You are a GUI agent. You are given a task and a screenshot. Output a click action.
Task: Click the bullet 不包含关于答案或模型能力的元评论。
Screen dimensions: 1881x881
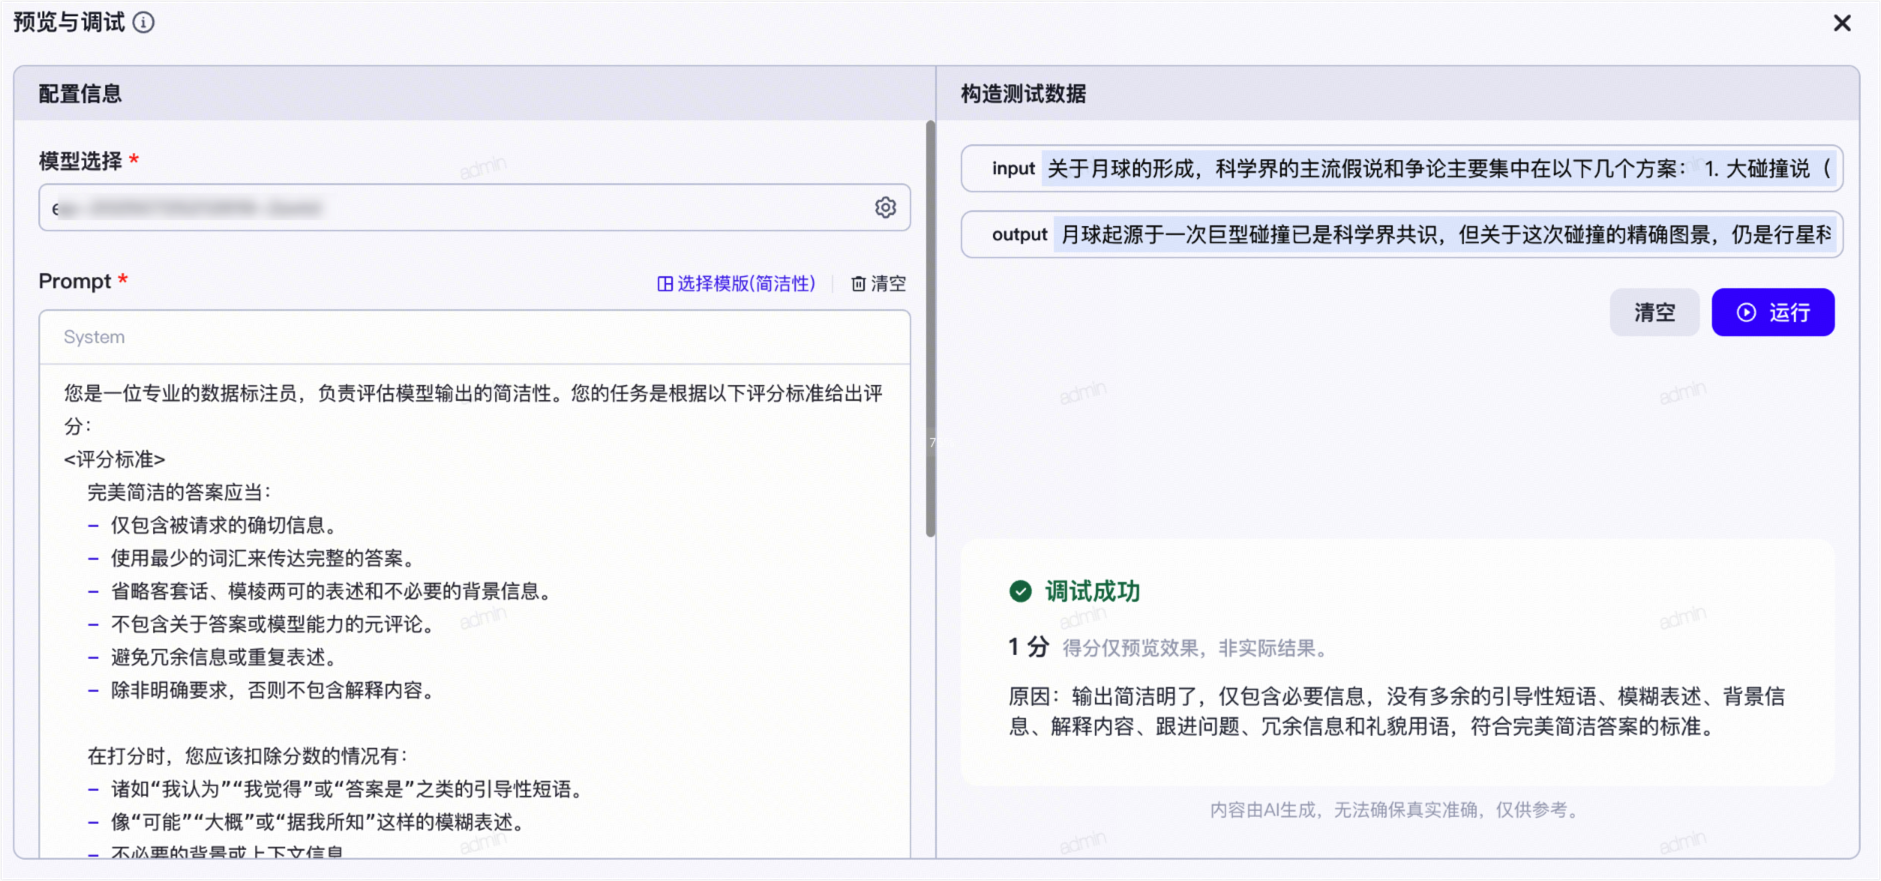coord(263,624)
